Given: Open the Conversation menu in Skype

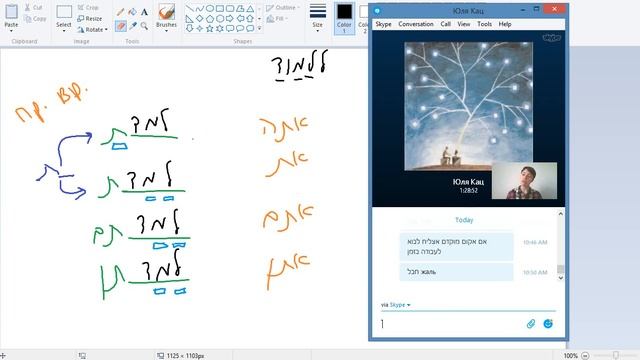Looking at the screenshot, I should pos(416,24).
